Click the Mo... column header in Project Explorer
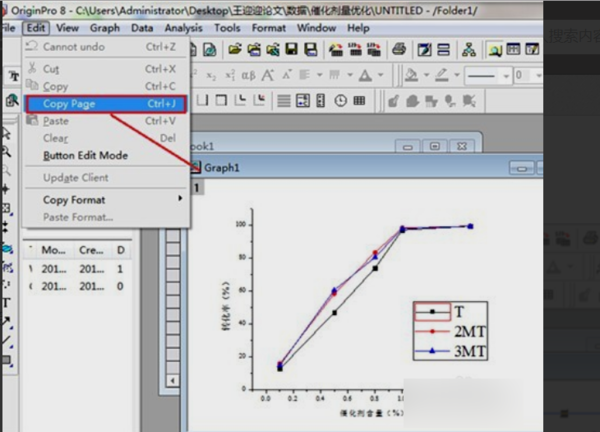Screen dimensions: 600x432 pyautogui.click(x=53, y=250)
